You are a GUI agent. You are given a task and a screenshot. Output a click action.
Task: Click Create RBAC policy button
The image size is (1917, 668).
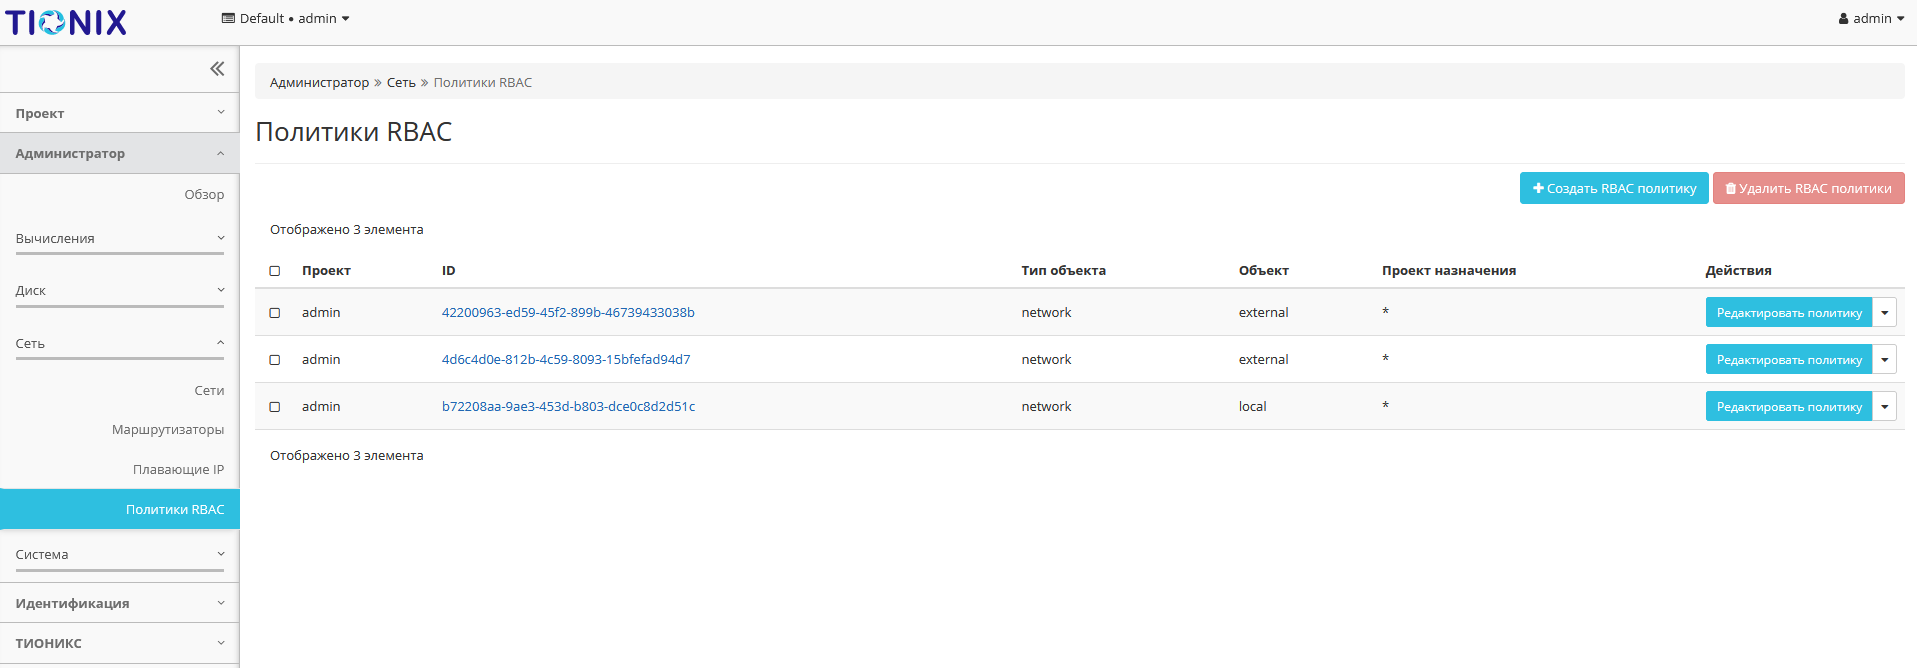pos(1613,188)
